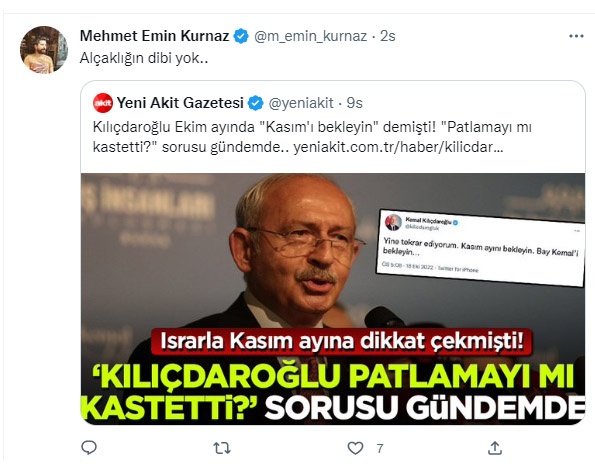This screenshot has width=595, height=471.
Task: Open the @yeniakit handle
Action: [301, 103]
